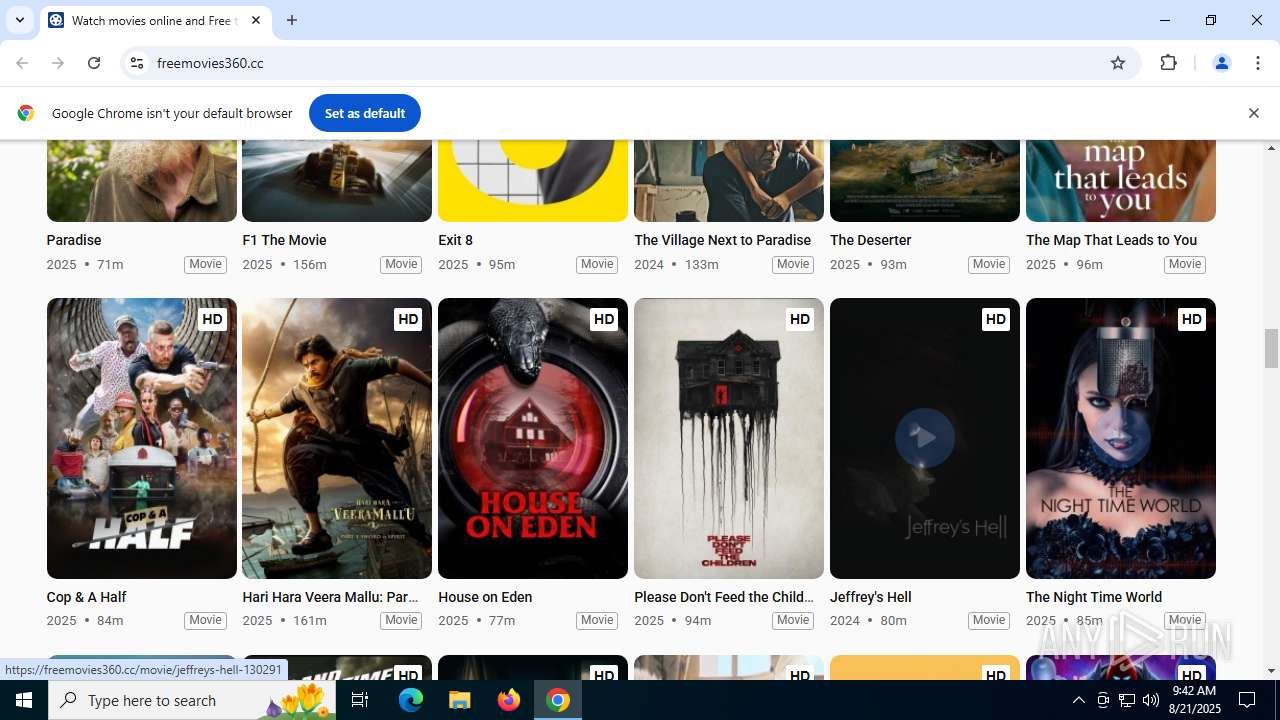Click The Night Time World title
Screen dimensions: 1280x720
[x=1093, y=597]
